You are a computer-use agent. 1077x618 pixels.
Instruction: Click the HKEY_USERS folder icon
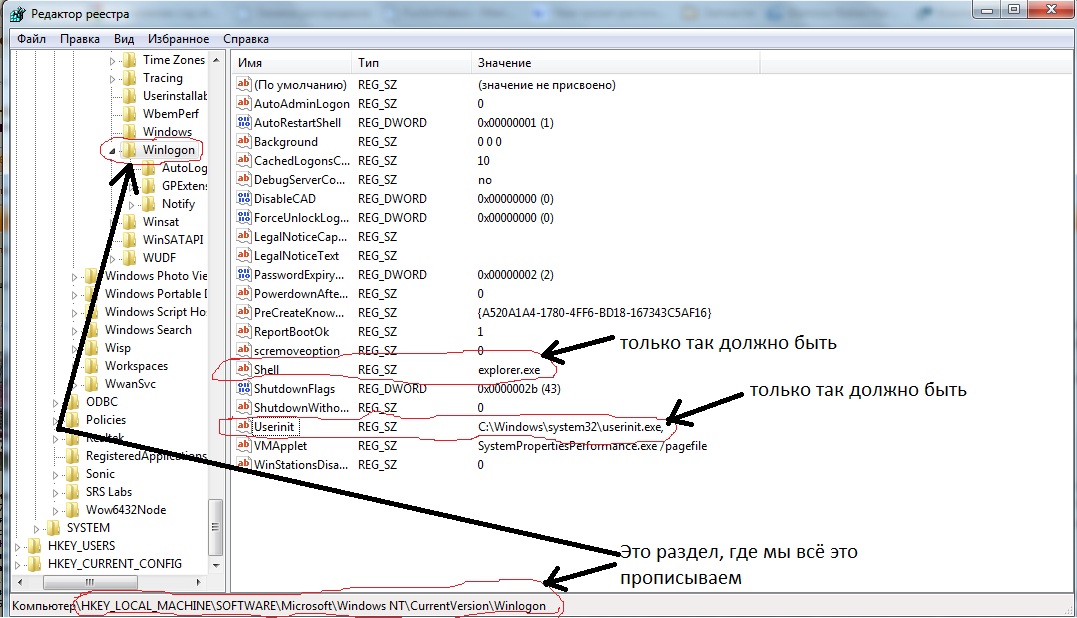(34, 546)
